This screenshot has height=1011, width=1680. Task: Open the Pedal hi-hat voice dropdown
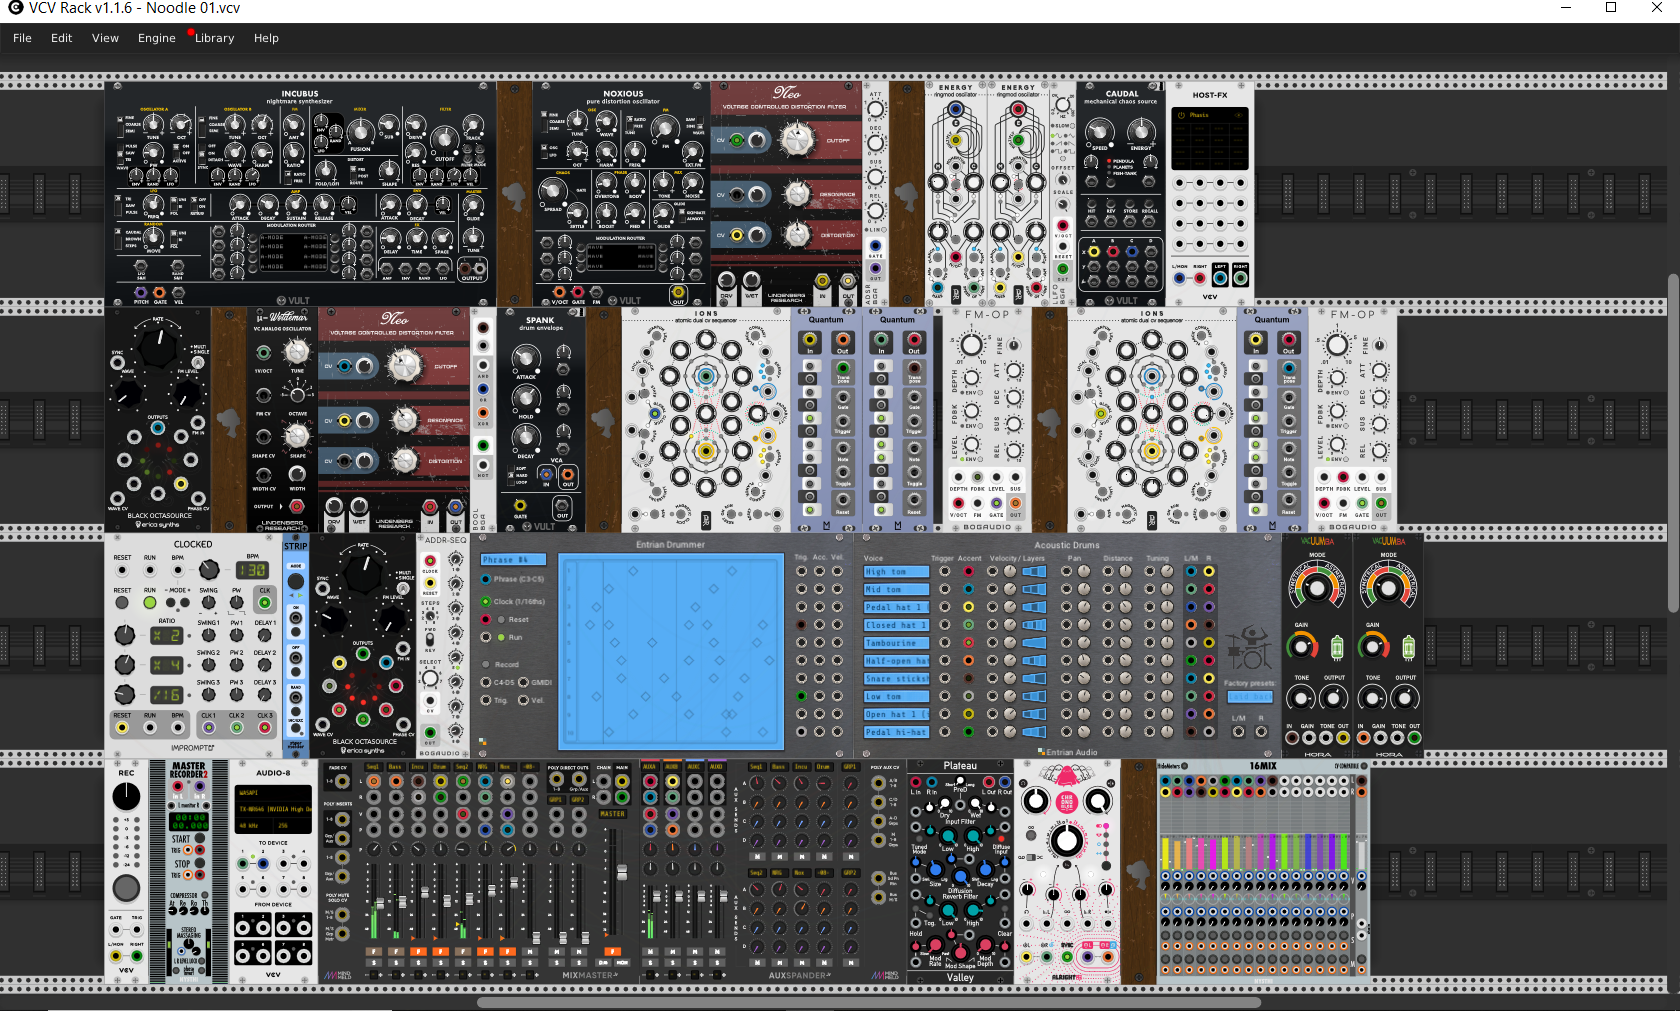(x=896, y=732)
